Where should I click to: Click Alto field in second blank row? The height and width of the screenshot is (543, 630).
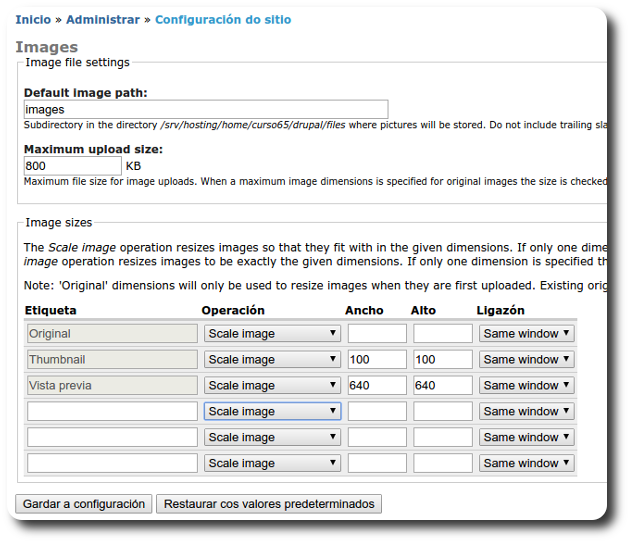[x=443, y=437]
